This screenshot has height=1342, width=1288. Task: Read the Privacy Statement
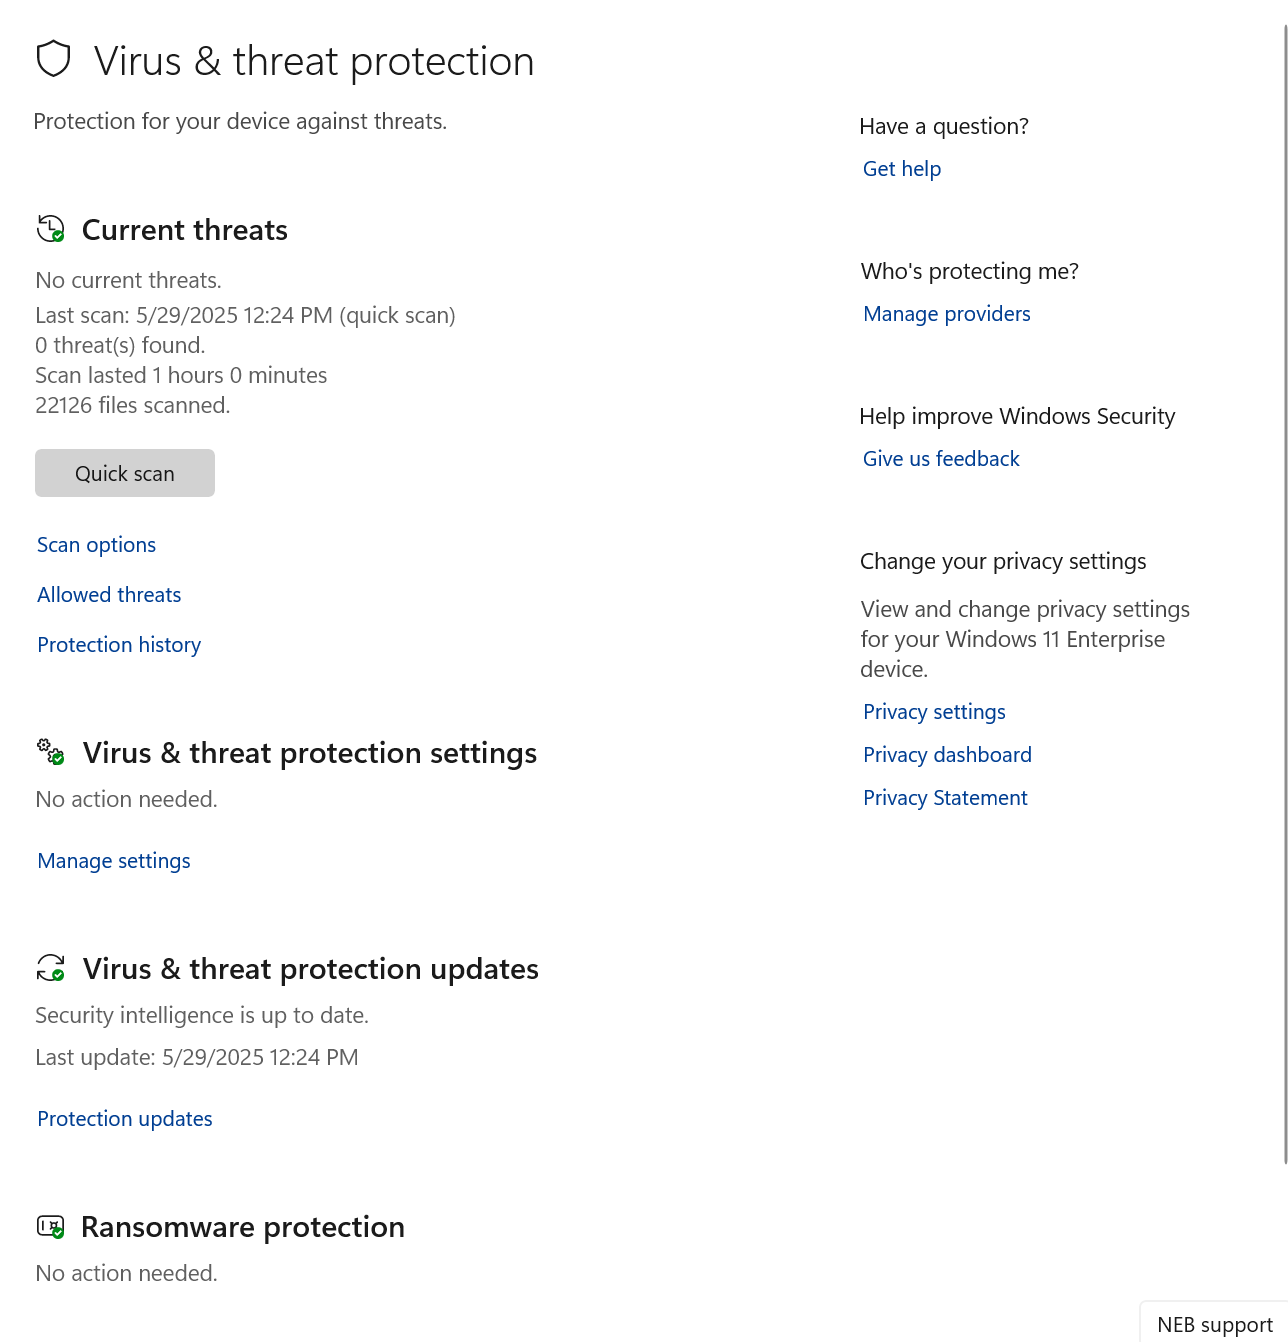tap(945, 798)
